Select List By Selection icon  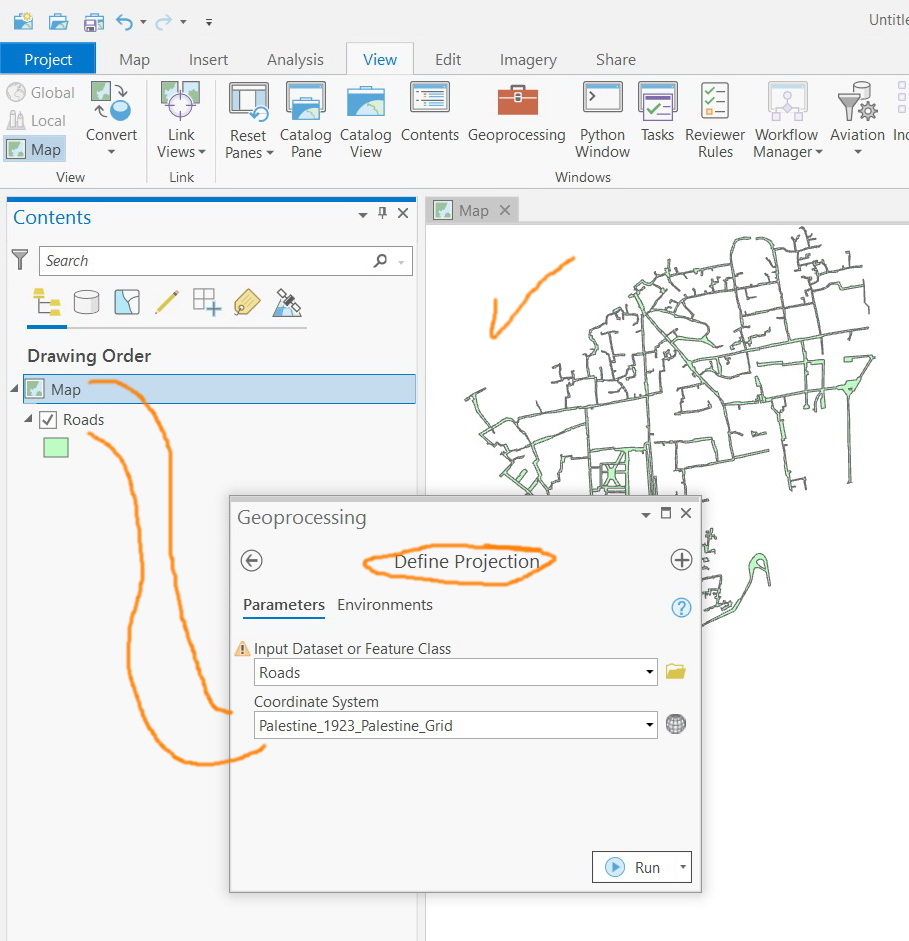point(127,302)
